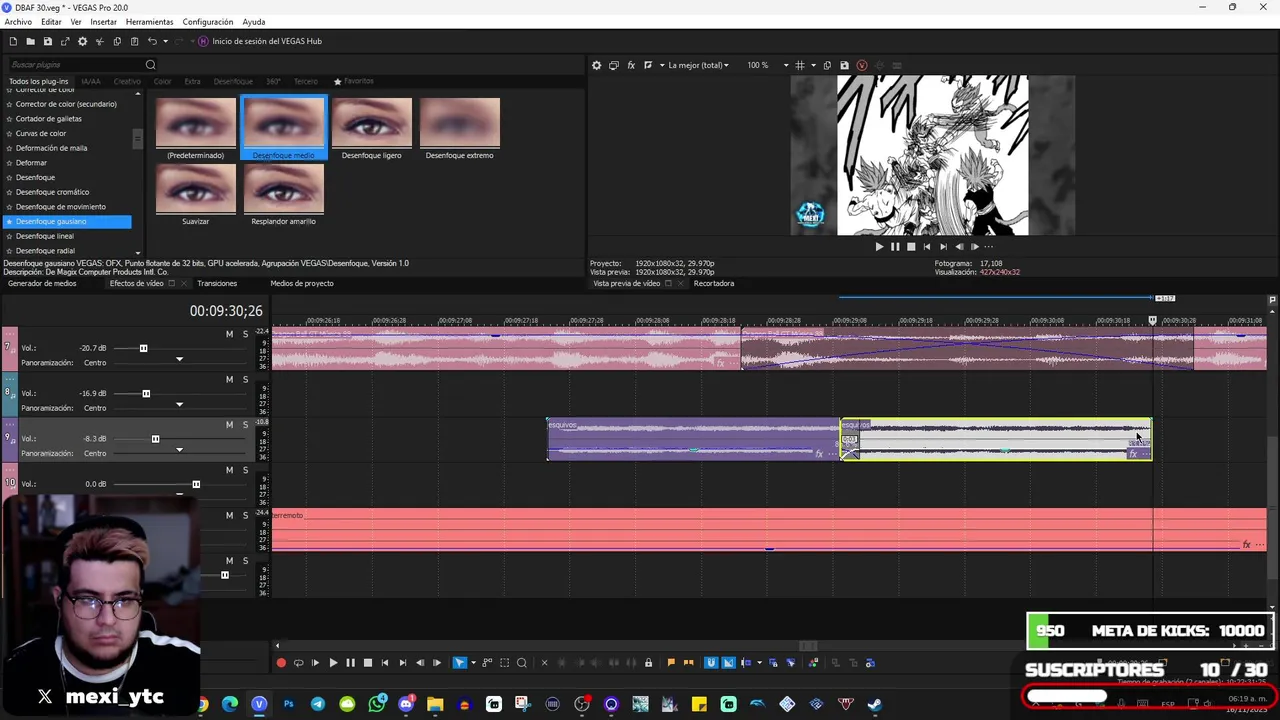1280x720 pixels.
Task: Play the video in the preview window
Action: 879,246
